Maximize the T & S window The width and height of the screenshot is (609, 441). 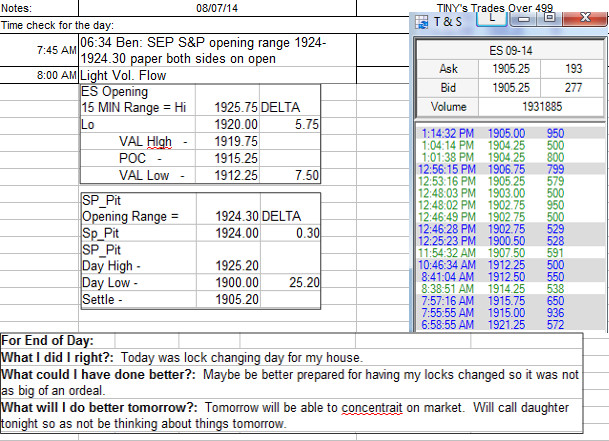coord(549,18)
